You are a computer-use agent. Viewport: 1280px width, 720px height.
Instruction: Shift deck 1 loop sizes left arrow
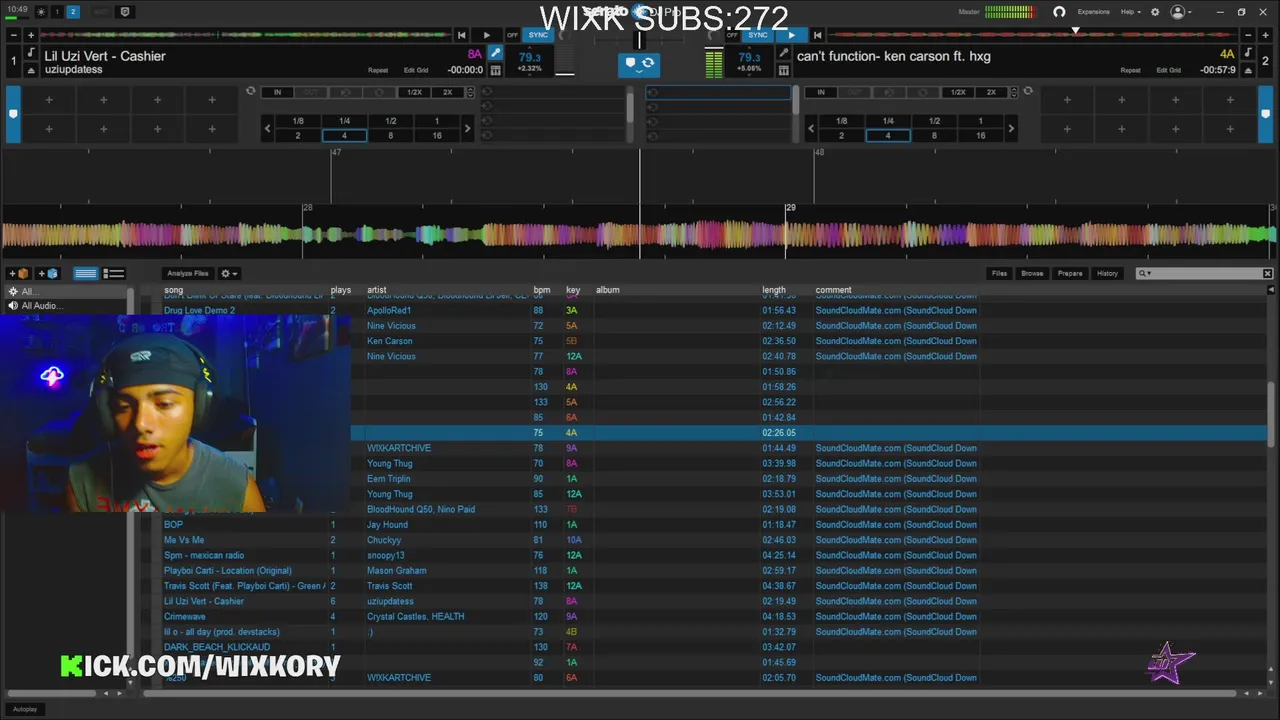pos(267,128)
